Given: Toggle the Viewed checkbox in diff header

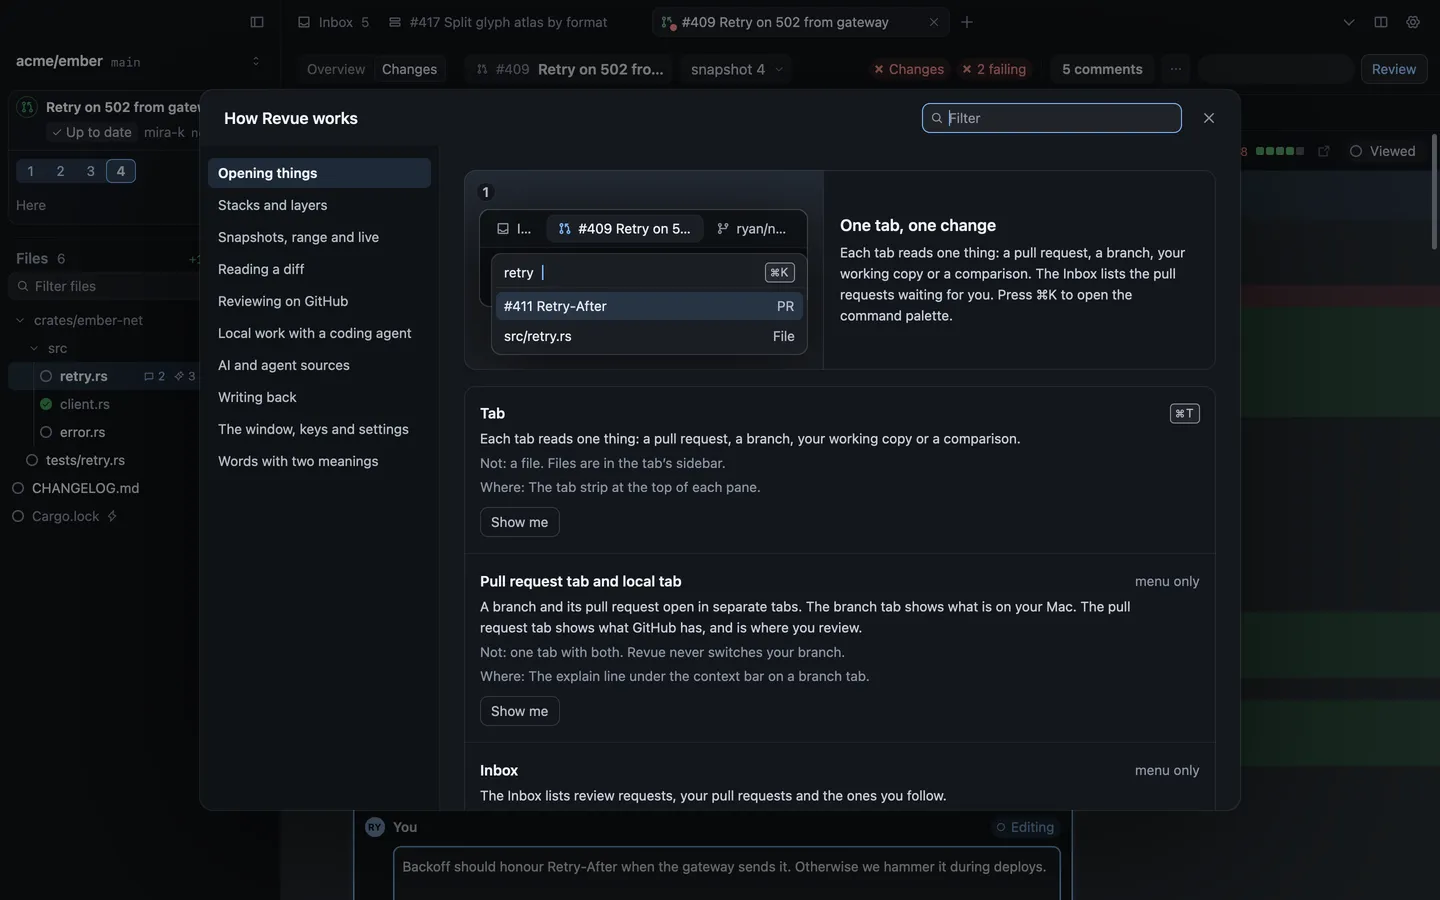Looking at the screenshot, I should pyautogui.click(x=1356, y=151).
